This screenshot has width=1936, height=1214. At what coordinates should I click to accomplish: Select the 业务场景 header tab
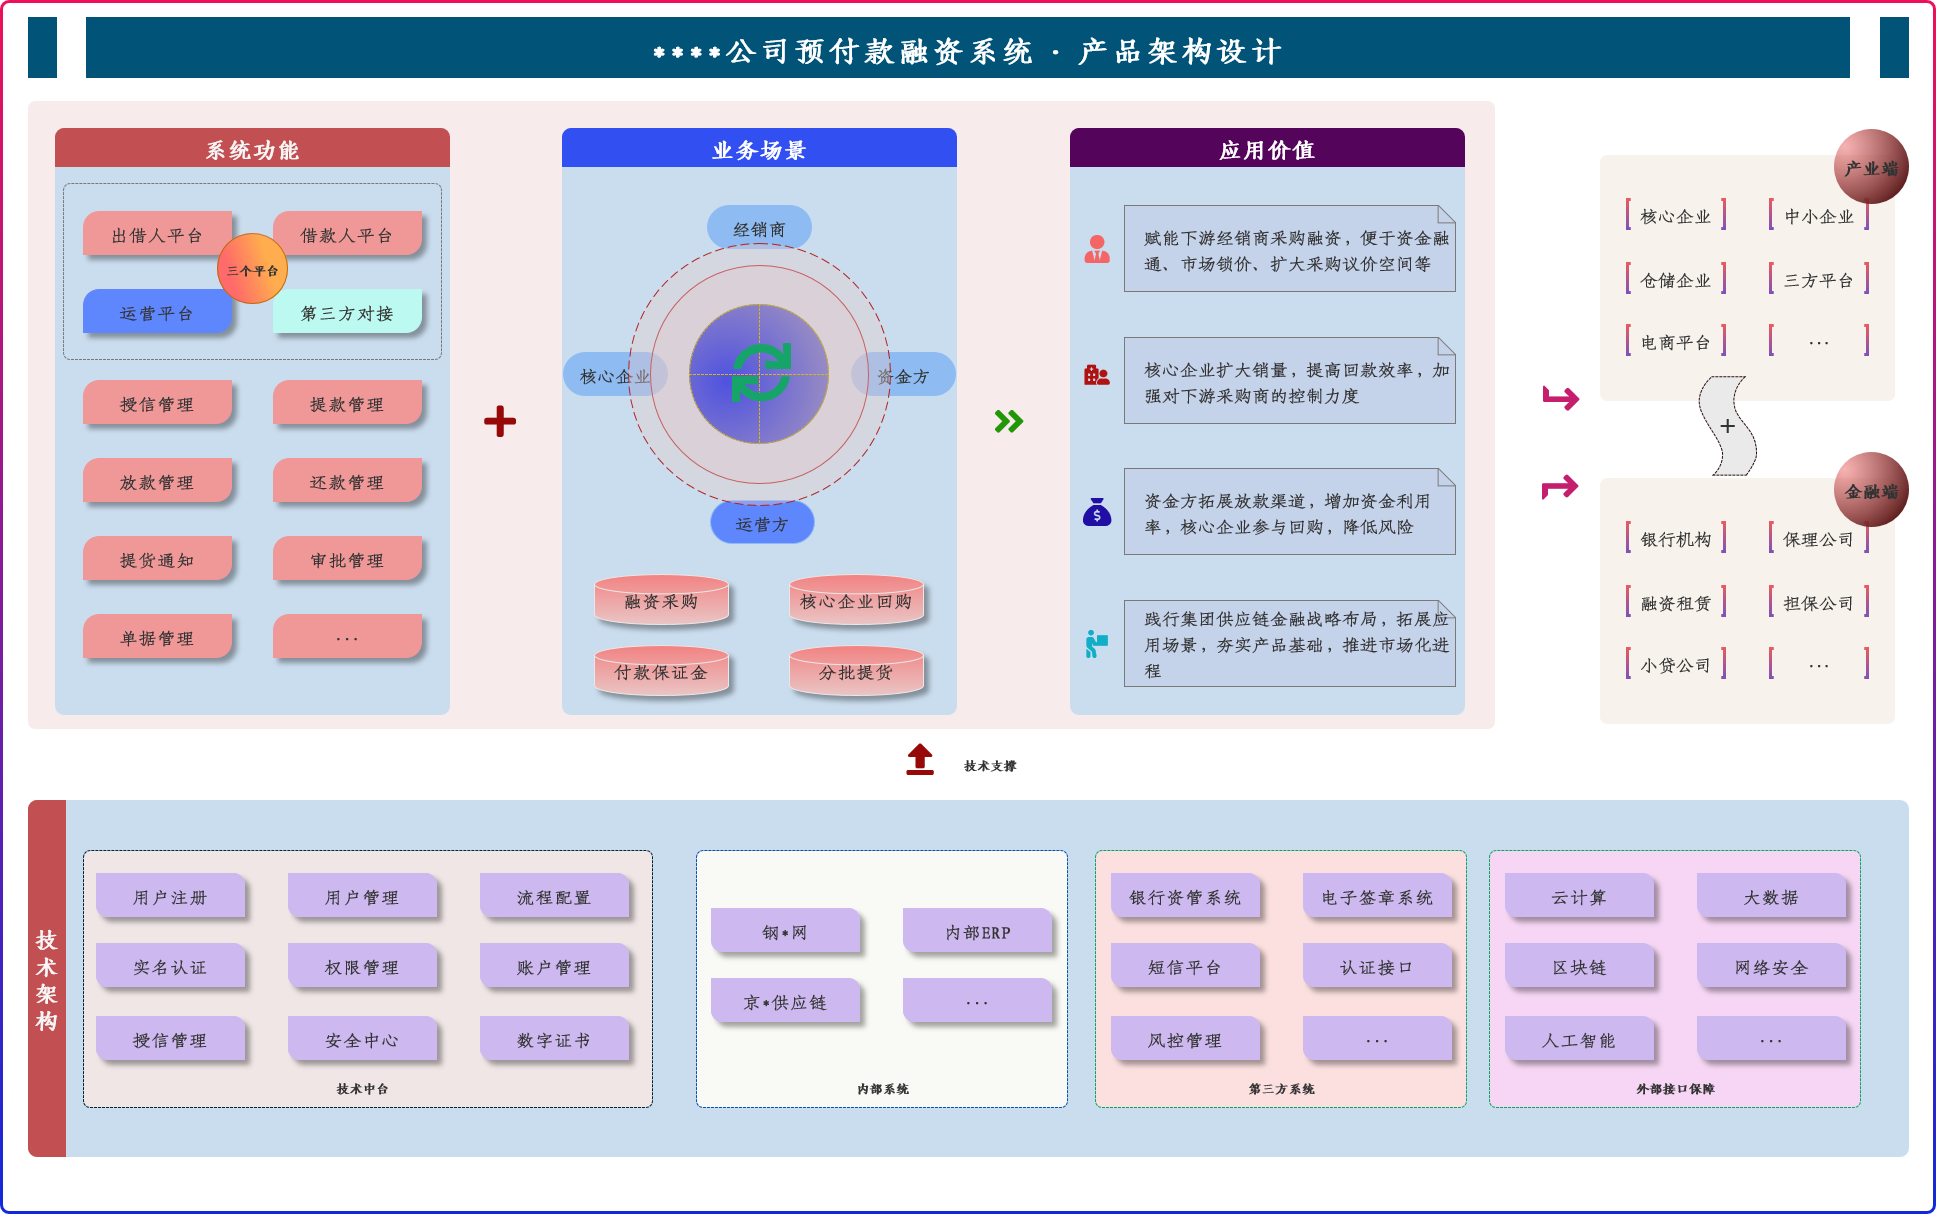pyautogui.click(x=759, y=148)
